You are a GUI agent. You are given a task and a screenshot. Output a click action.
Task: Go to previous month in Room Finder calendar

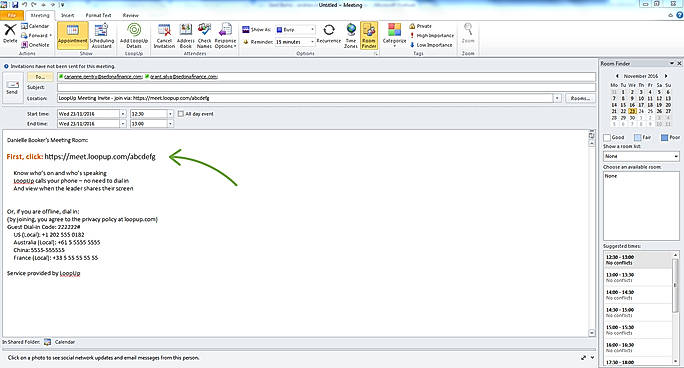click(x=617, y=76)
